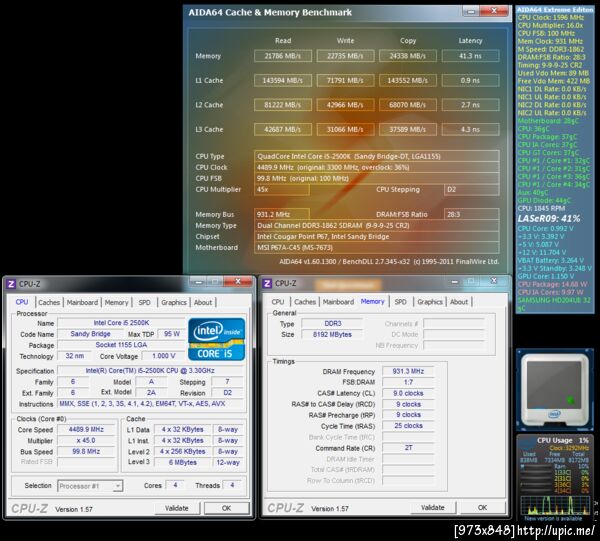Open the Graphics tab in left CPU-Z window
The height and width of the screenshot is (541, 600).
point(174,302)
